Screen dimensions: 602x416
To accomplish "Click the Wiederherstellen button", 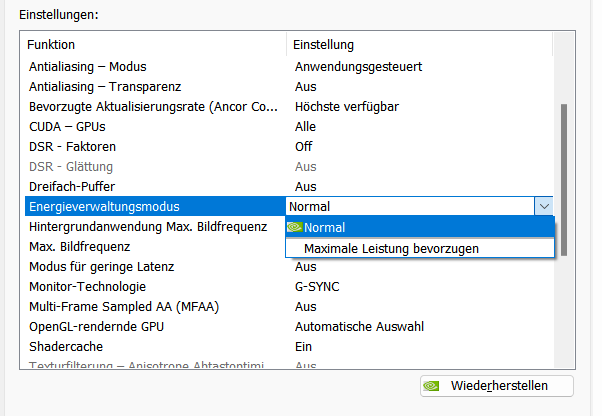I will coord(497,386).
